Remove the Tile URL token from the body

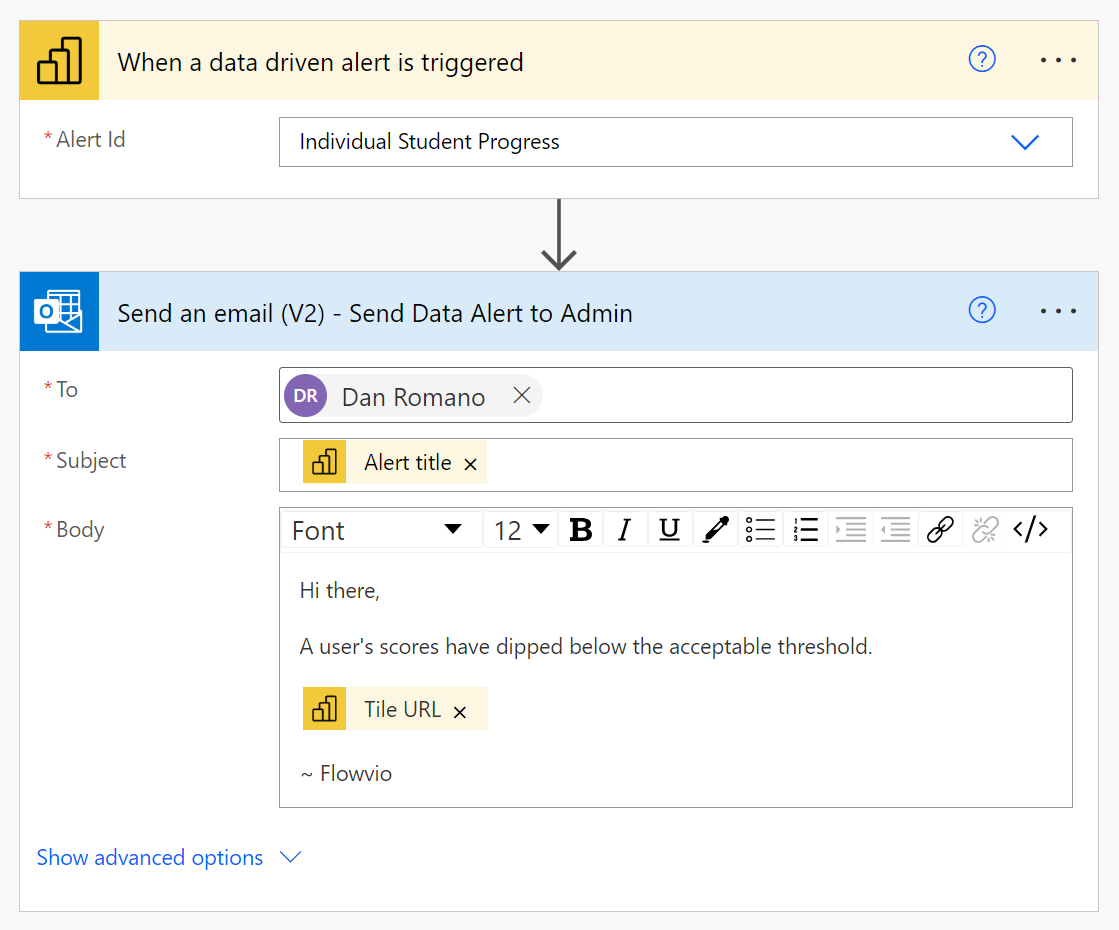coord(460,712)
